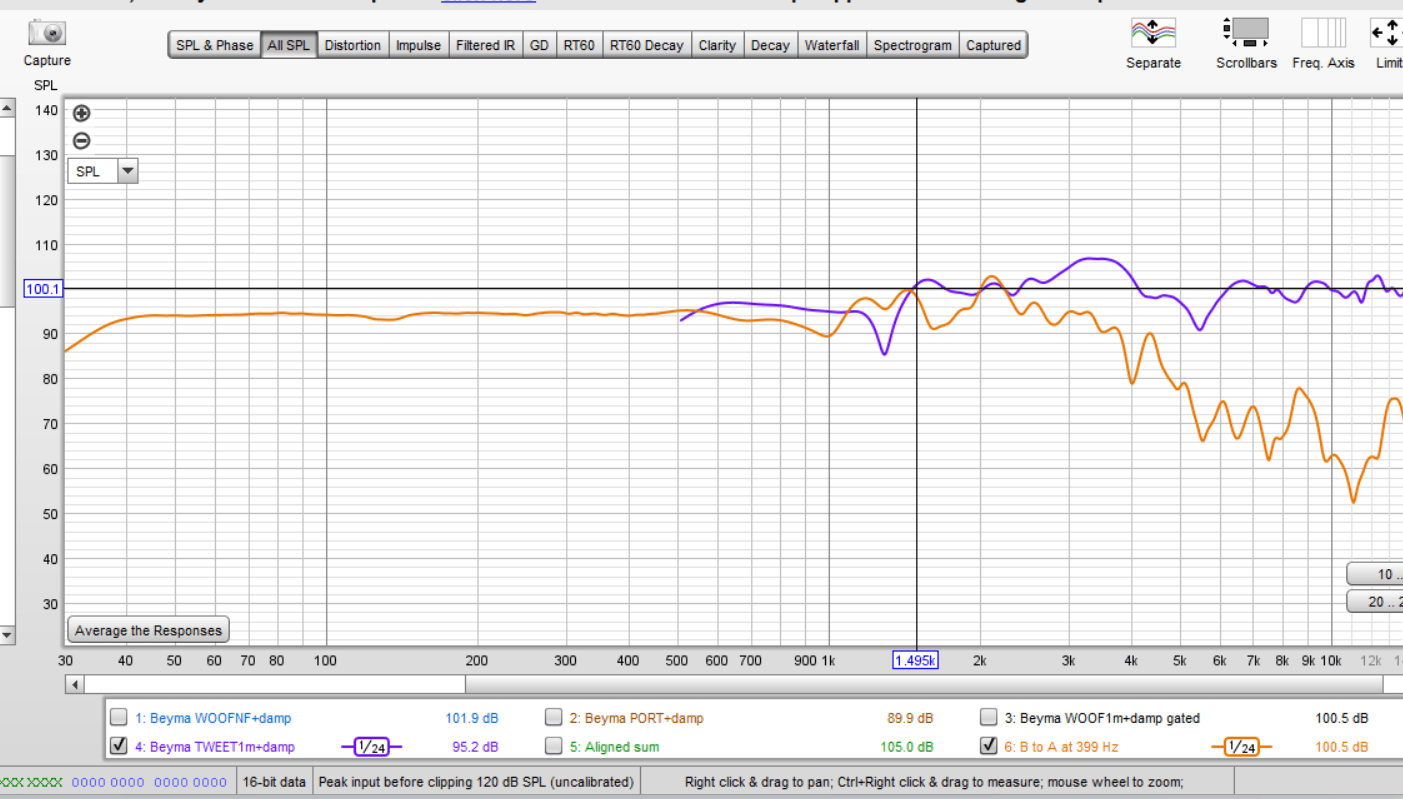Click the horizontal scrollbar left arrow
The width and height of the screenshot is (1403, 799).
(x=75, y=684)
